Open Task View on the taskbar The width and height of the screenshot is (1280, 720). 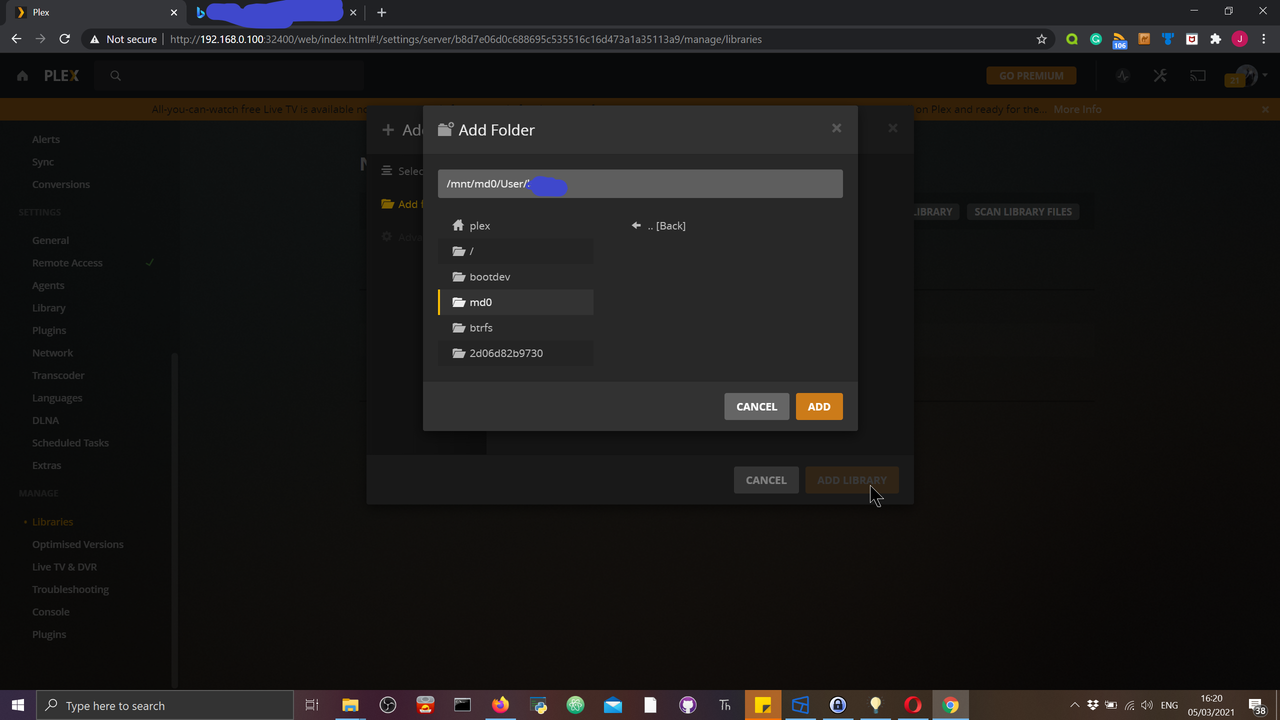(312, 705)
